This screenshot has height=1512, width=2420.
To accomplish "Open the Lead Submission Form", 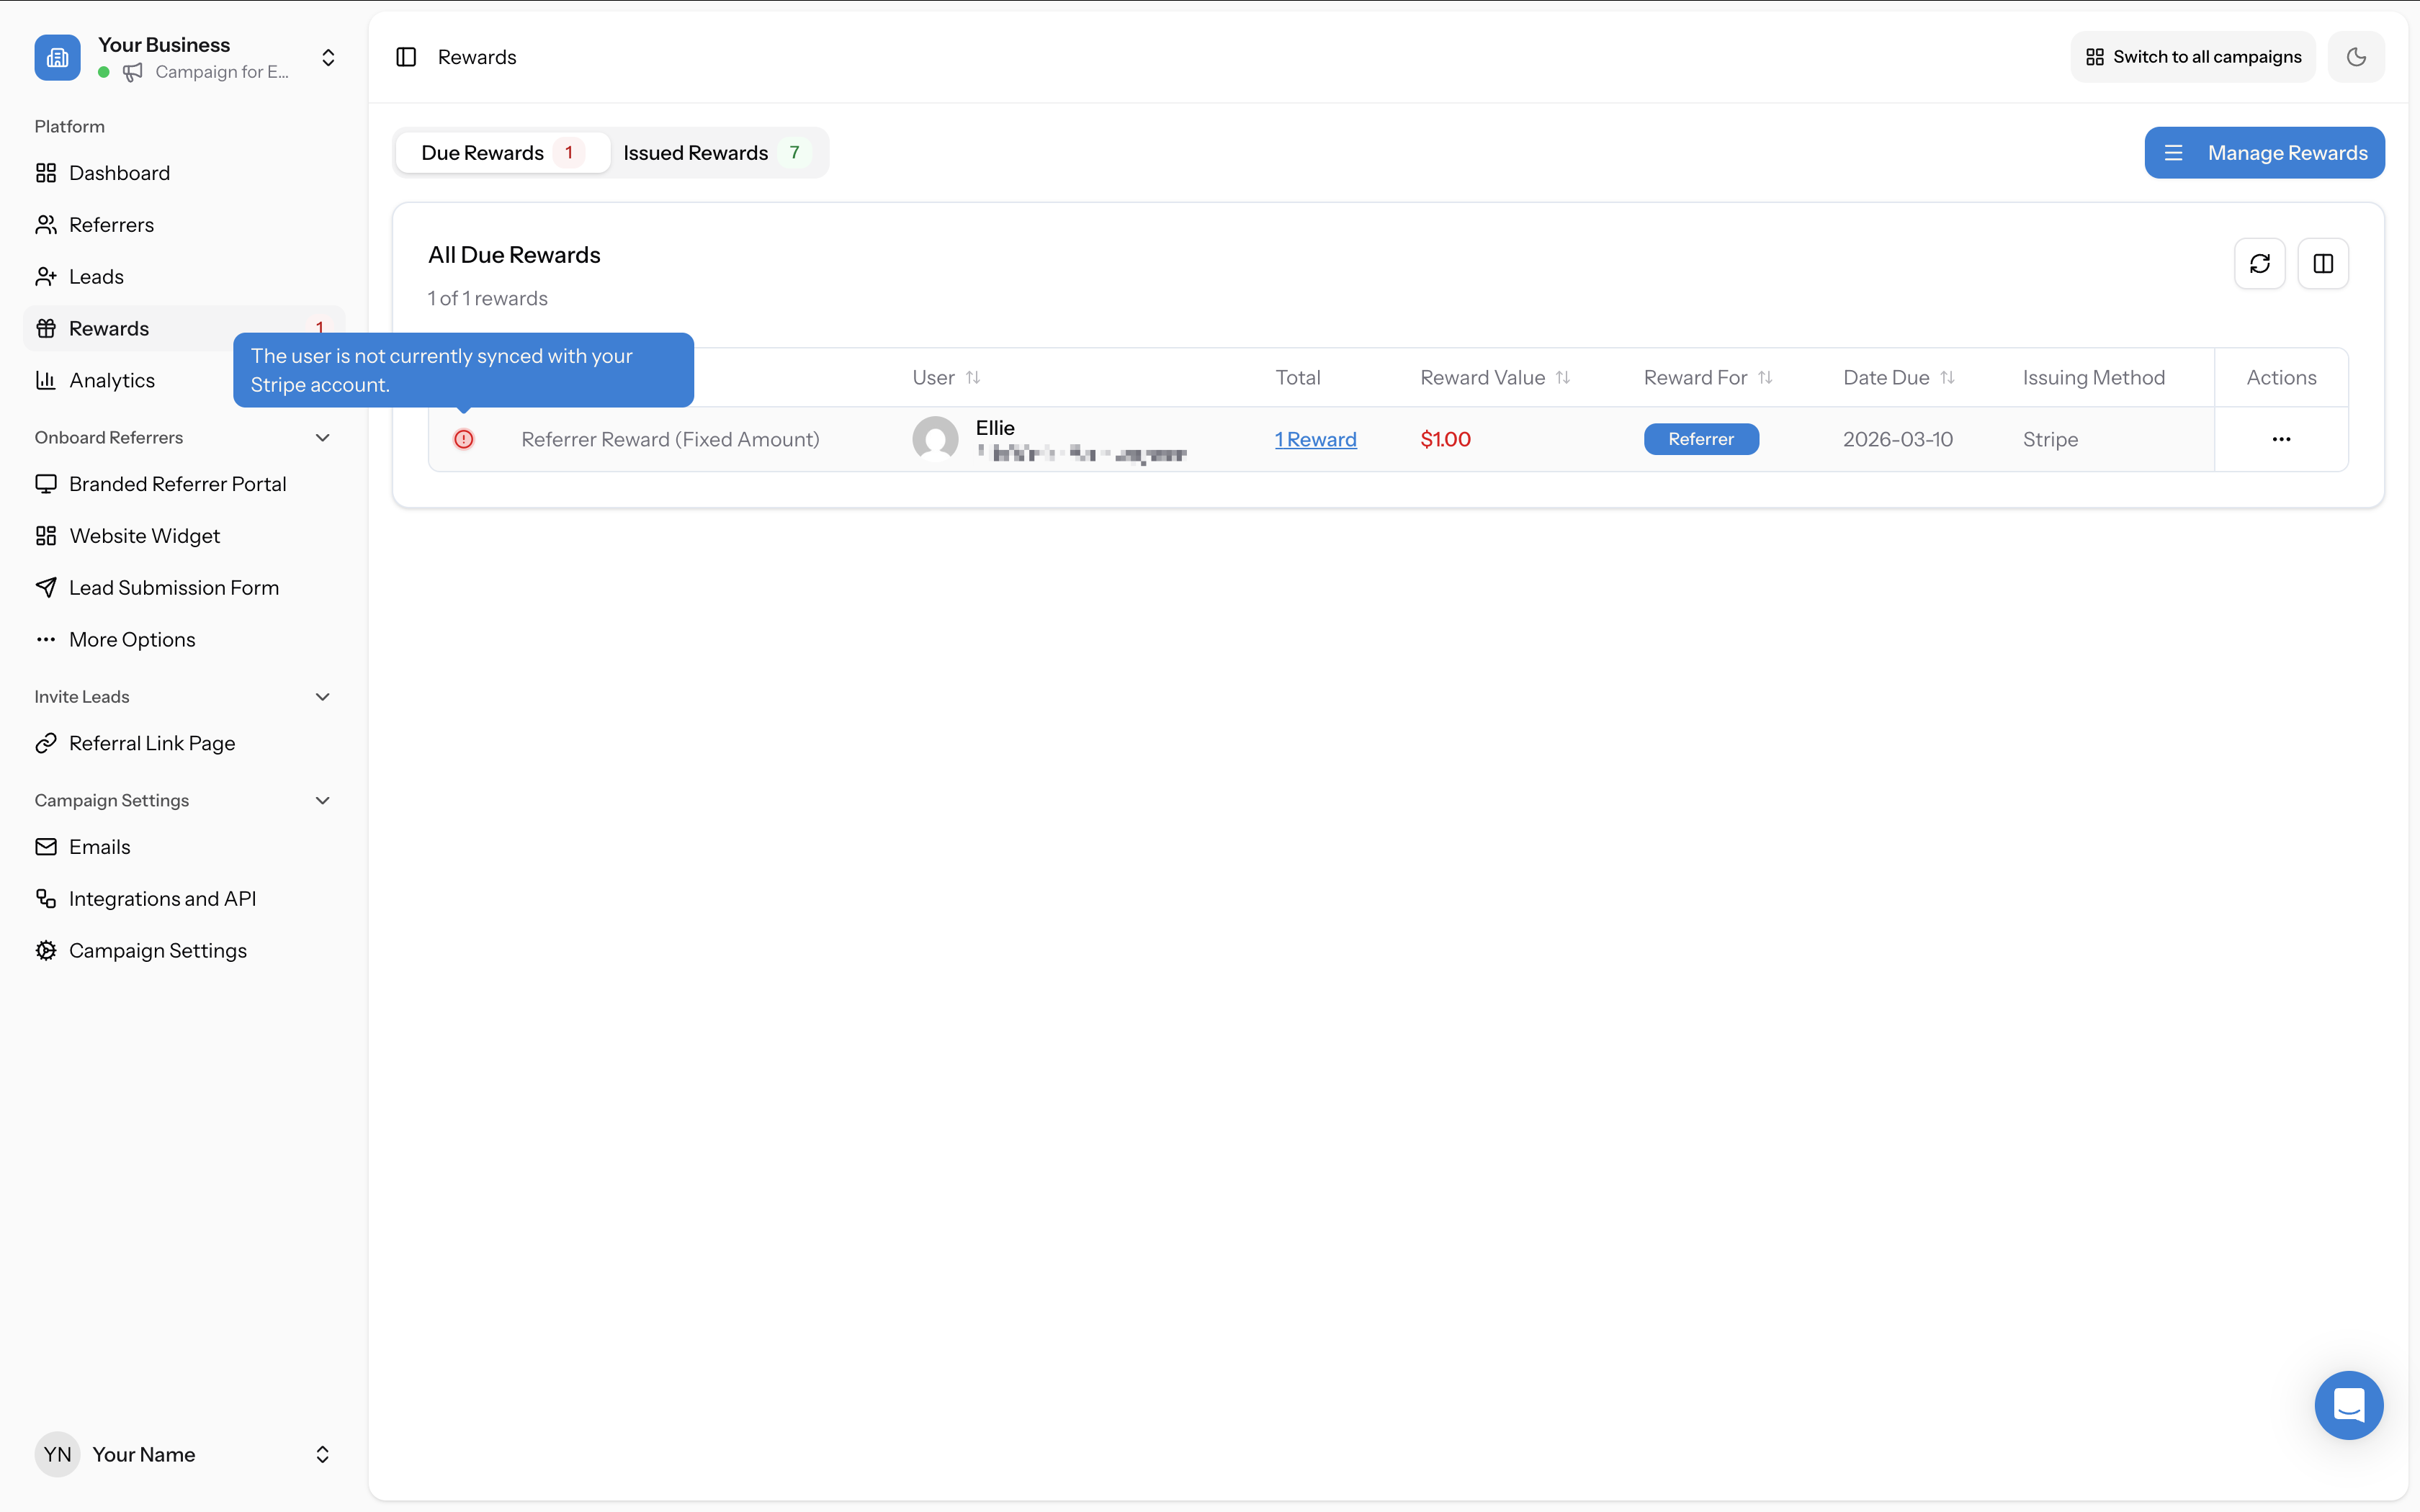I will tap(174, 587).
